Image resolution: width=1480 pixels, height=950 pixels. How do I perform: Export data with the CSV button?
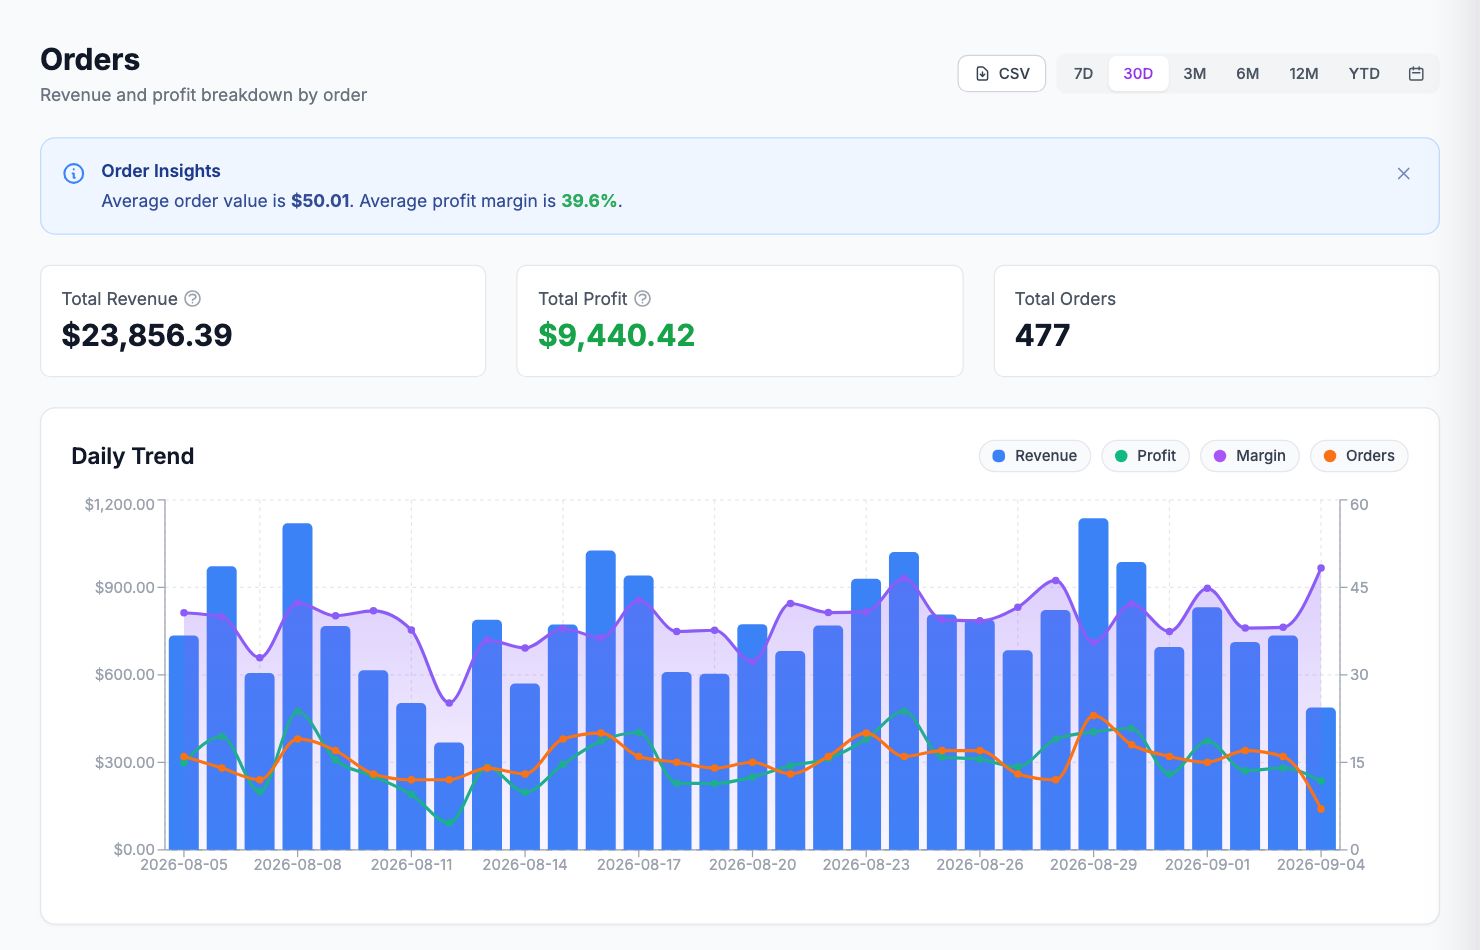[x=1002, y=74]
